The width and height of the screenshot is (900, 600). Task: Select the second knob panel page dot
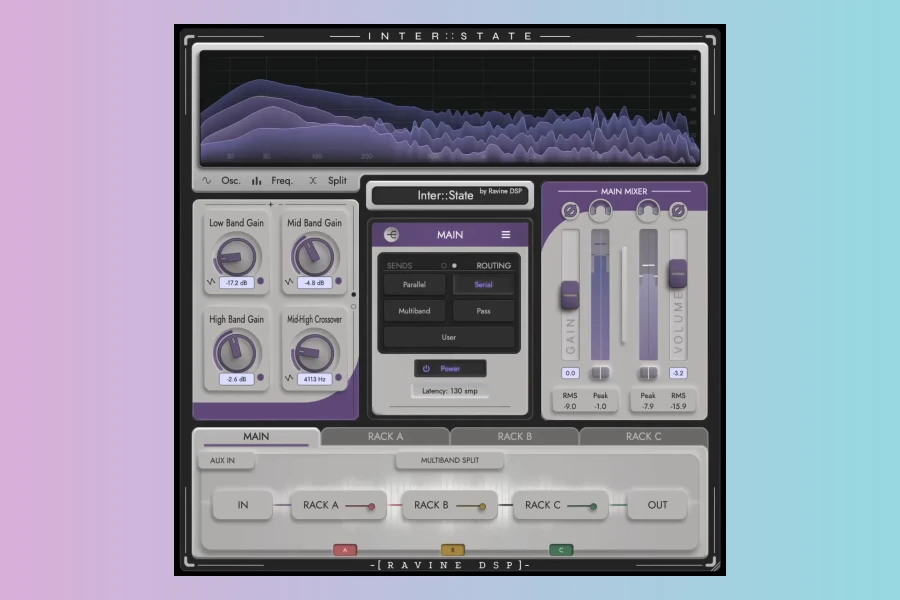(x=354, y=307)
